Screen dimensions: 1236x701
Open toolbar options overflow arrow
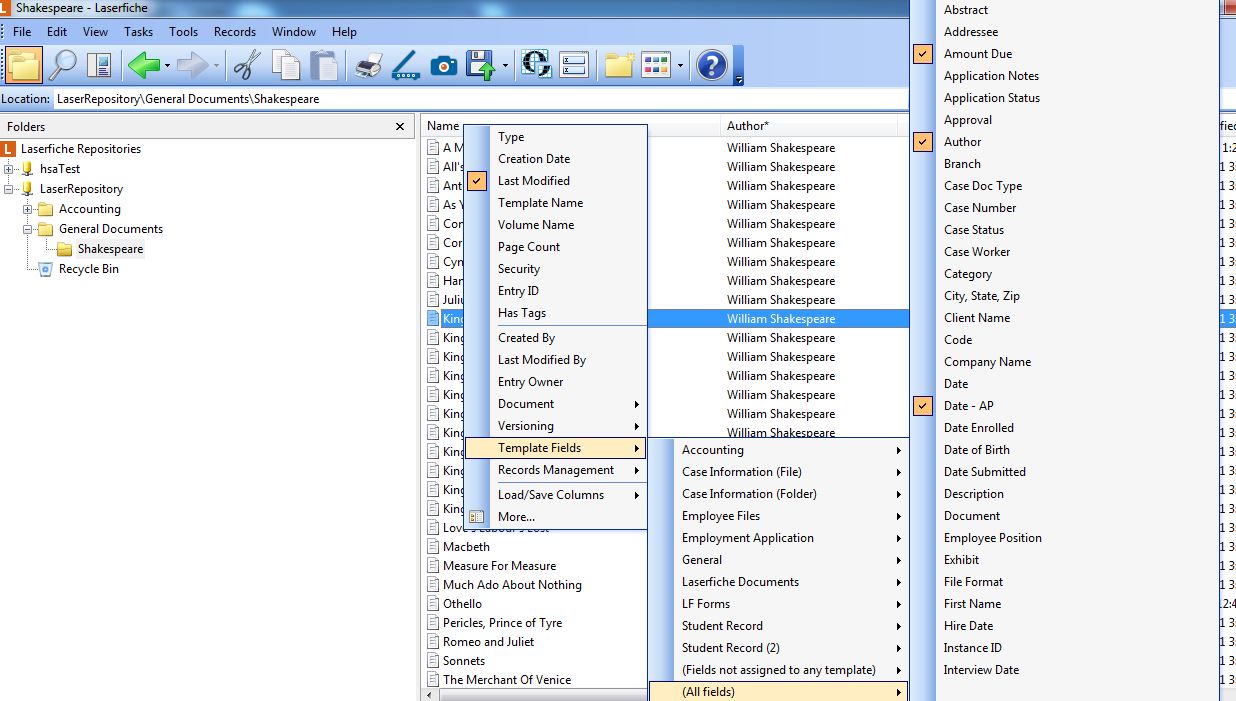pyautogui.click(x=738, y=79)
